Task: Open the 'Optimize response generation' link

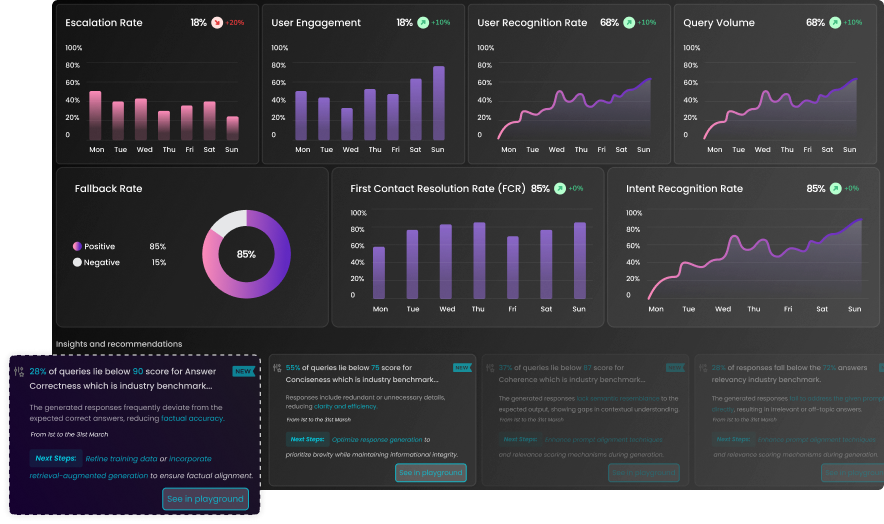Action: [x=377, y=439]
